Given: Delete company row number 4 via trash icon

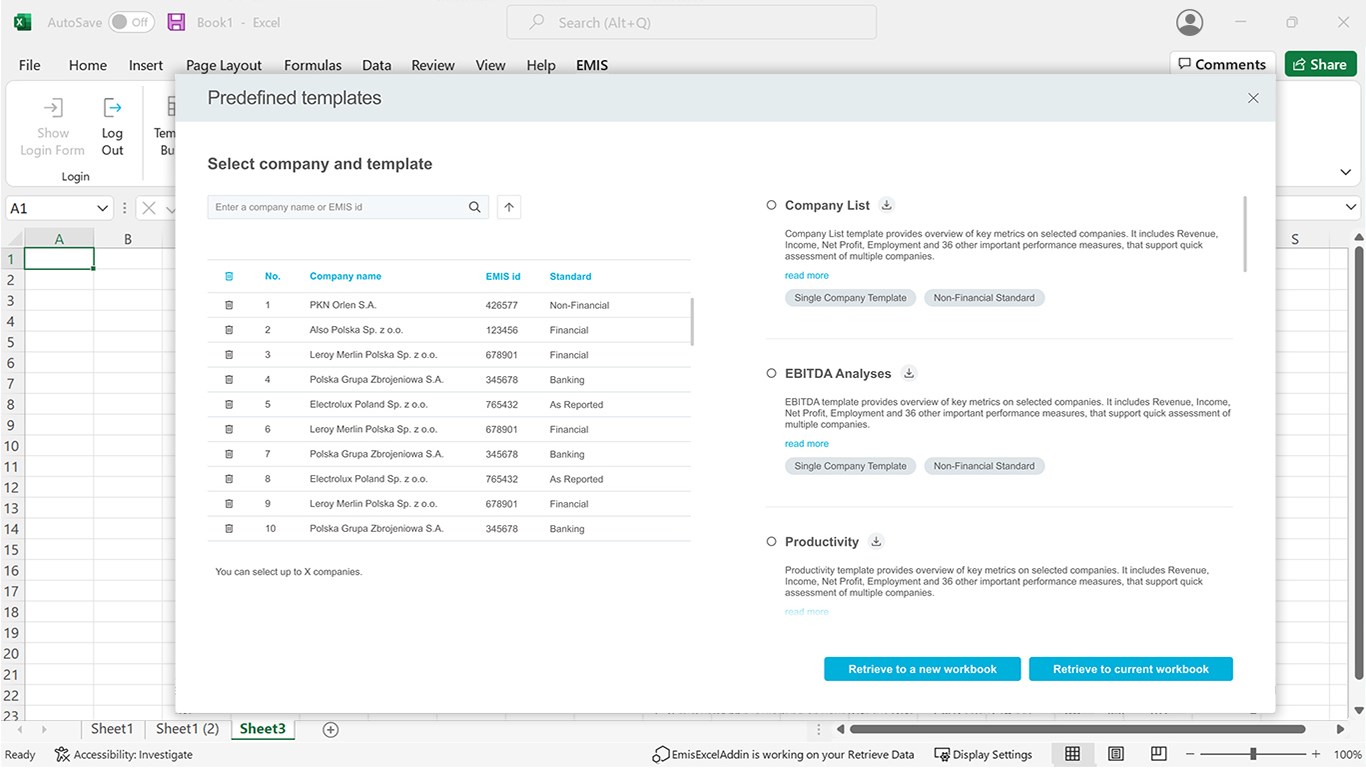Looking at the screenshot, I should tap(229, 380).
